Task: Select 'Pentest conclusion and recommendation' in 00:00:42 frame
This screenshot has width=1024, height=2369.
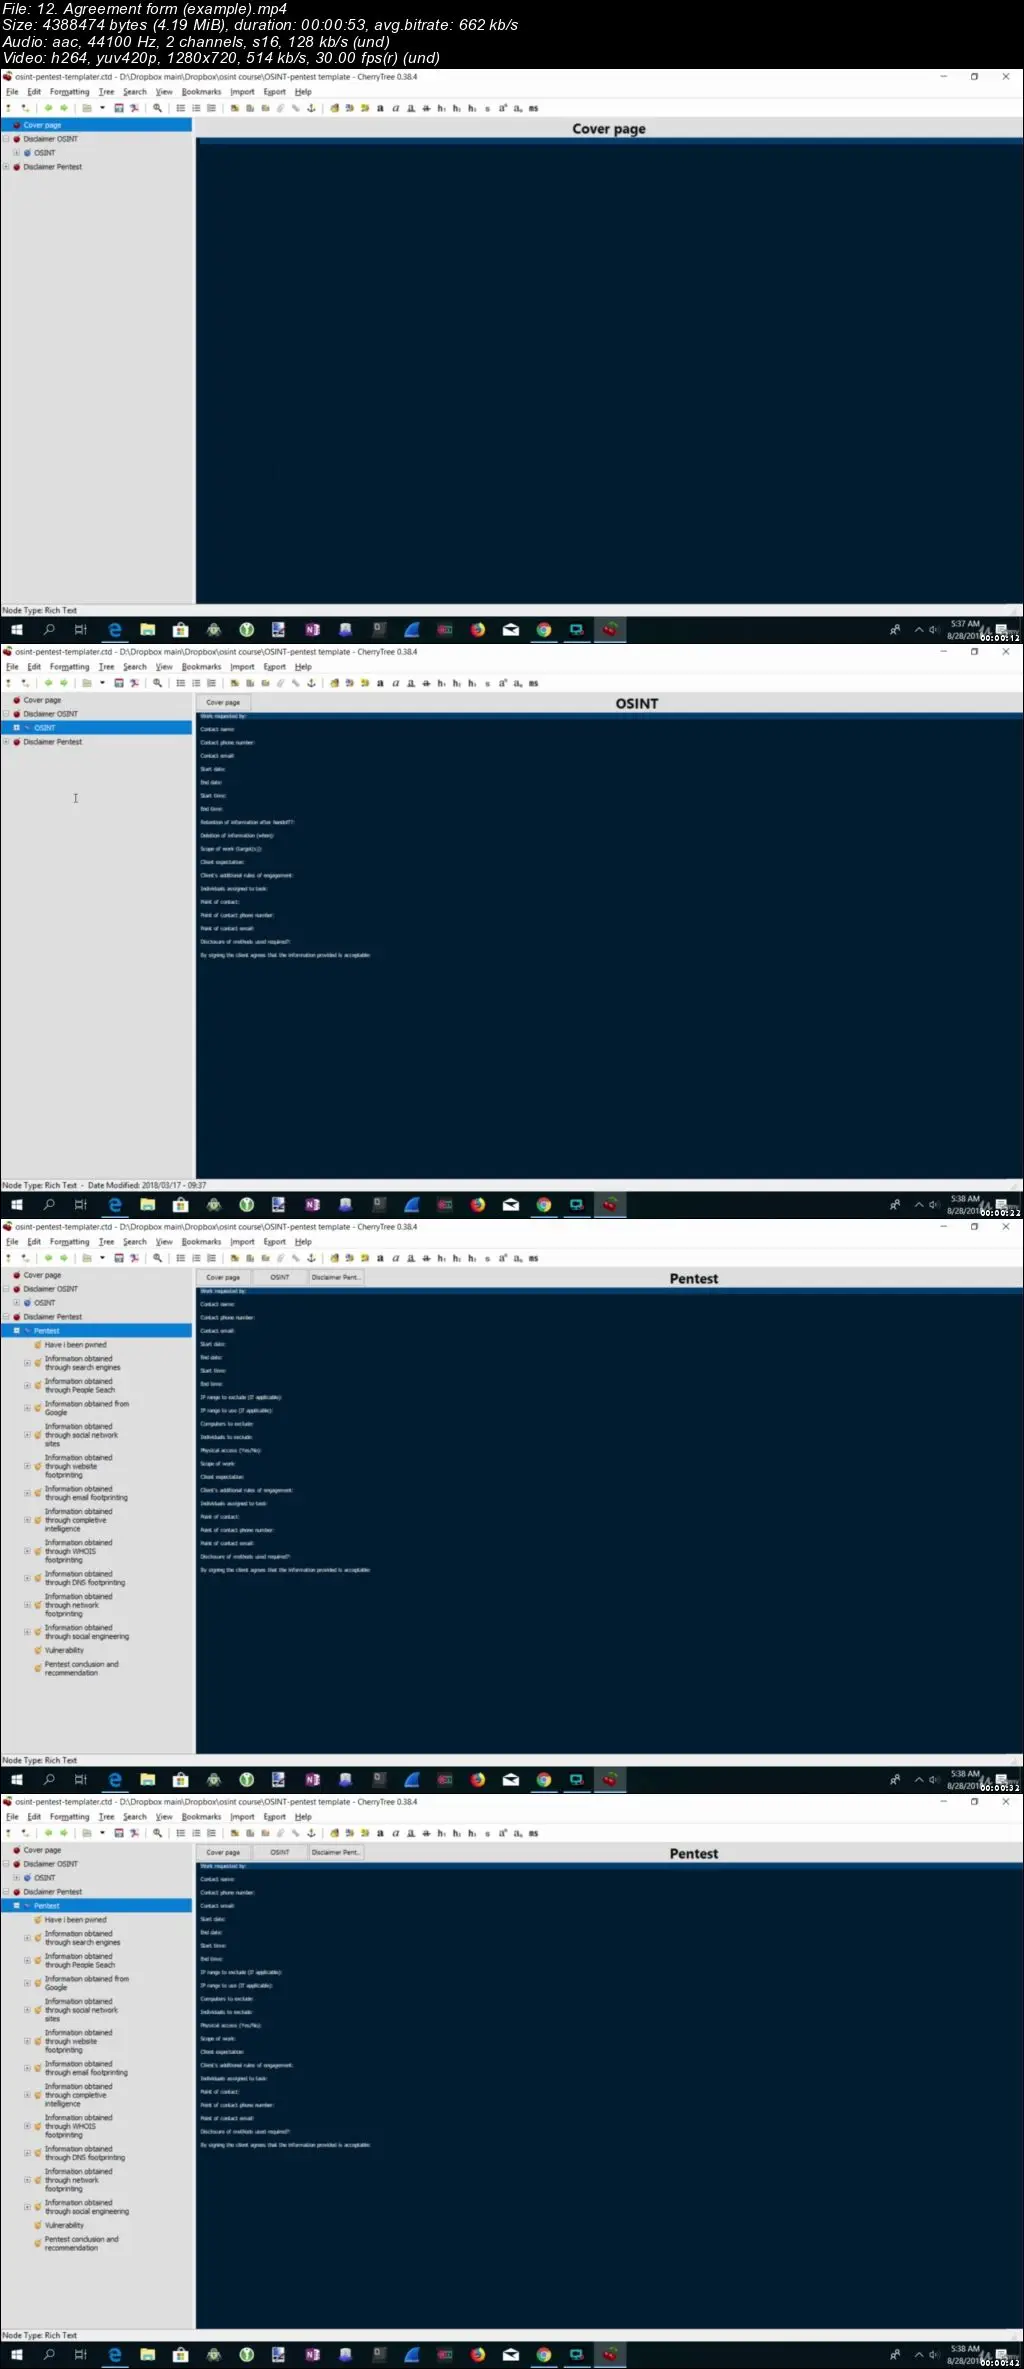Action: click(x=81, y=2243)
